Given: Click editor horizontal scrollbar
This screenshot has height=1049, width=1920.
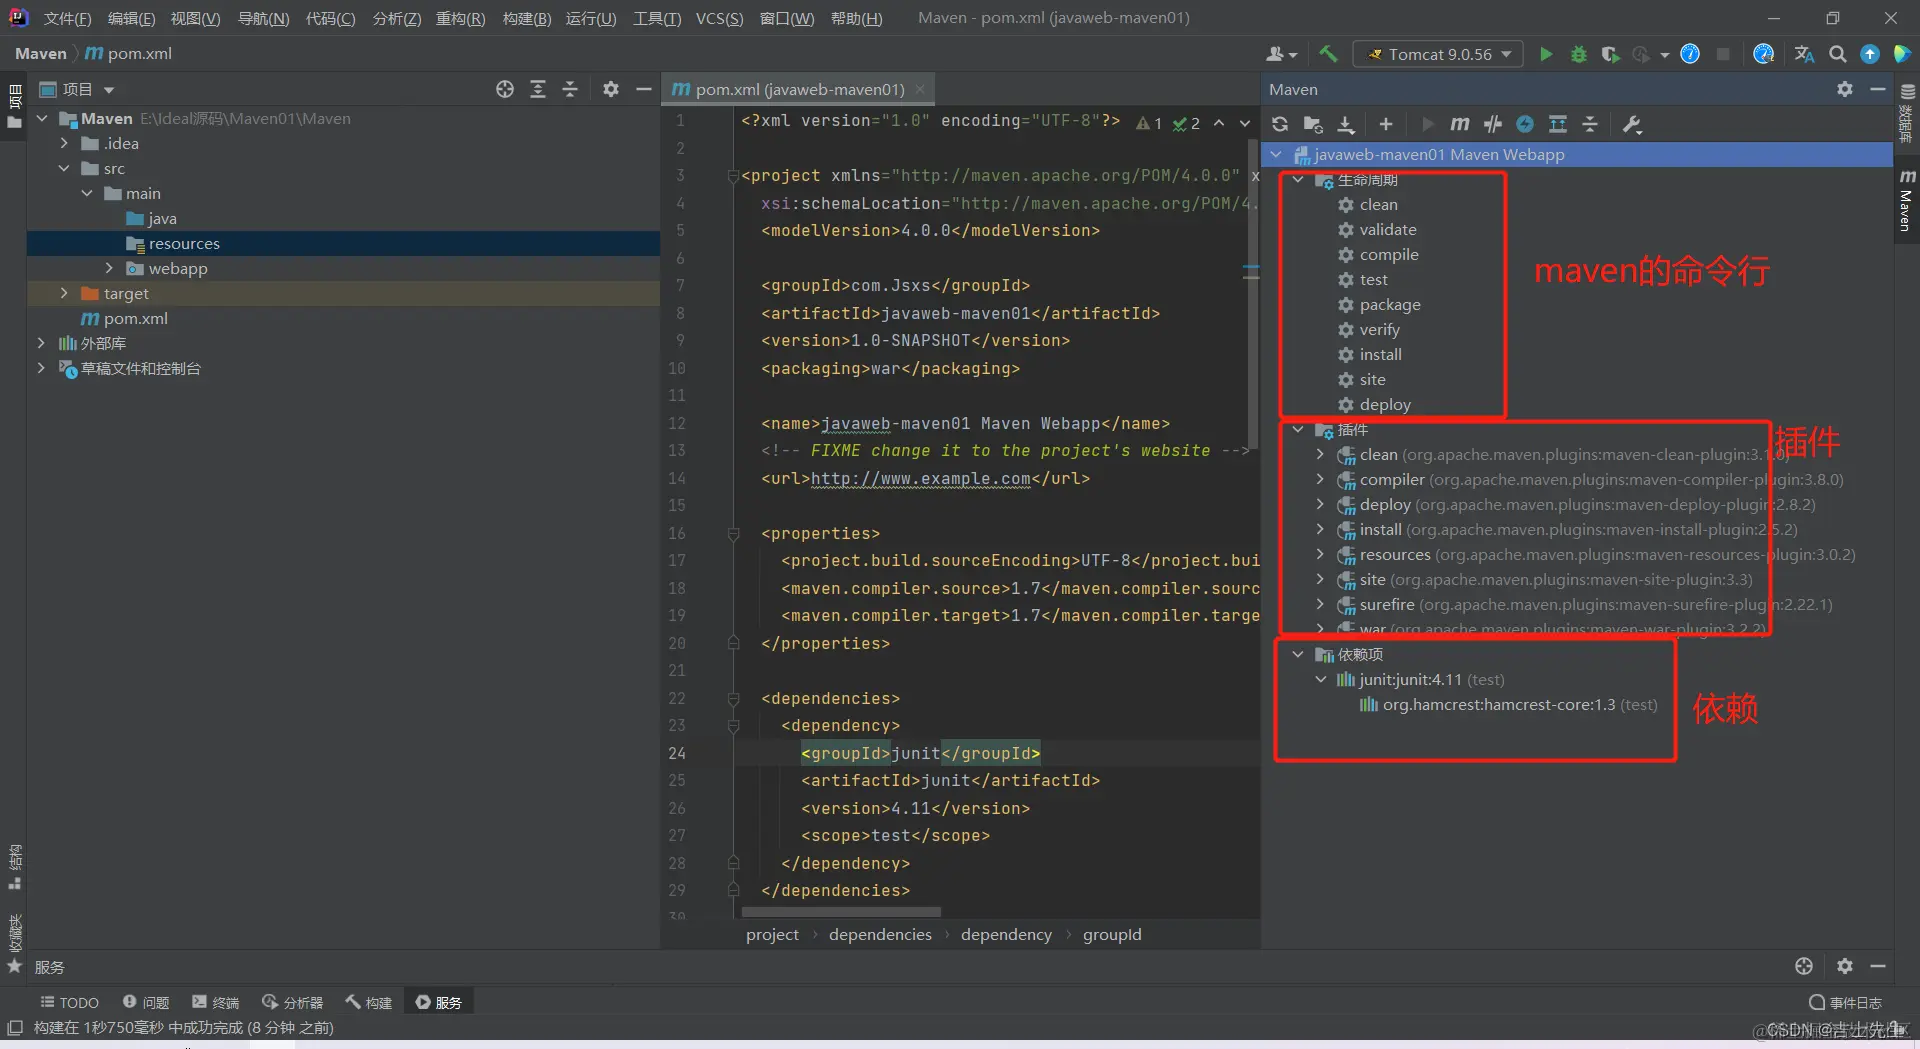Looking at the screenshot, I should [x=841, y=912].
